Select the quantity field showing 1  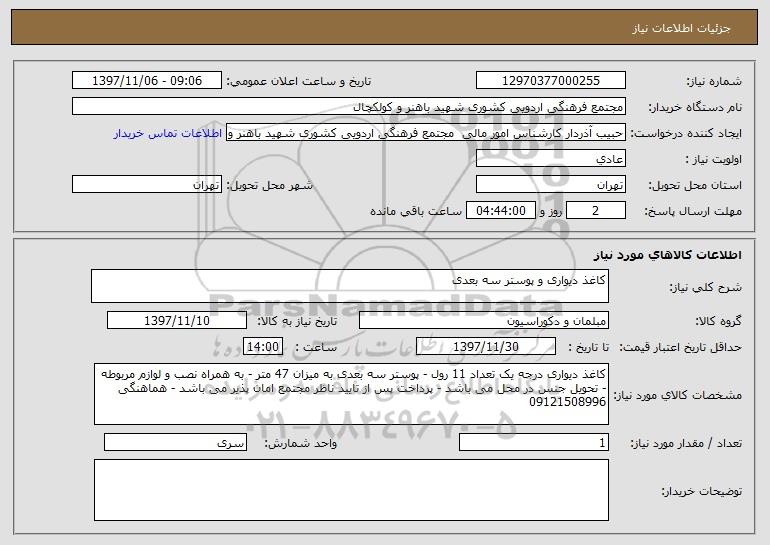[x=534, y=442]
